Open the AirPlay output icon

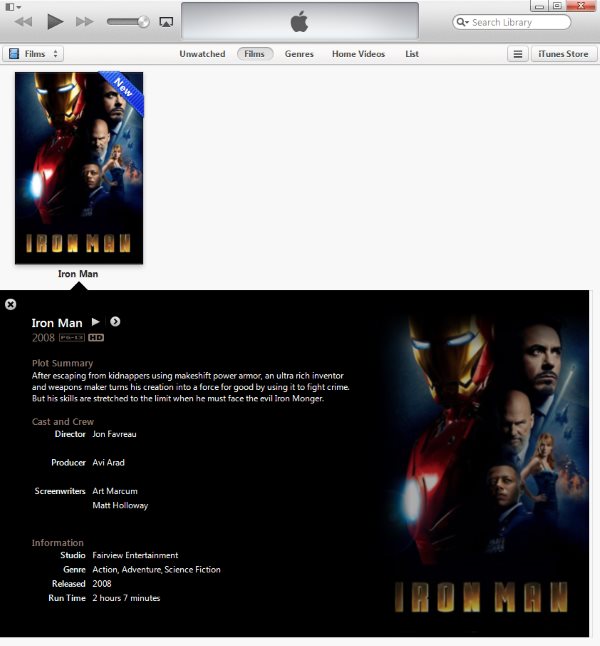166,22
